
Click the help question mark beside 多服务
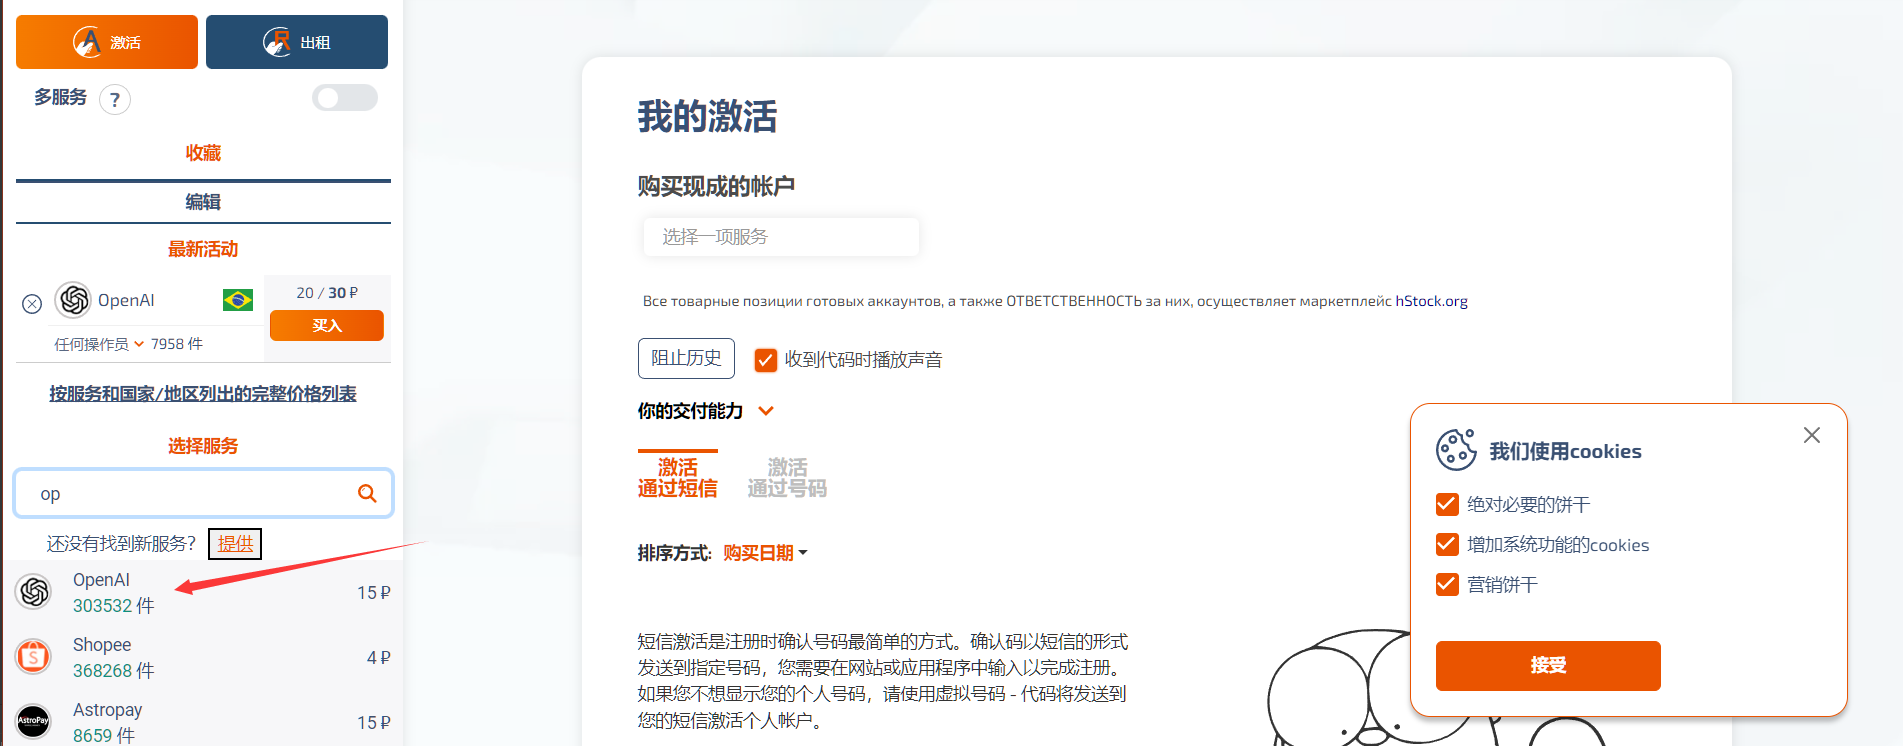click(115, 100)
